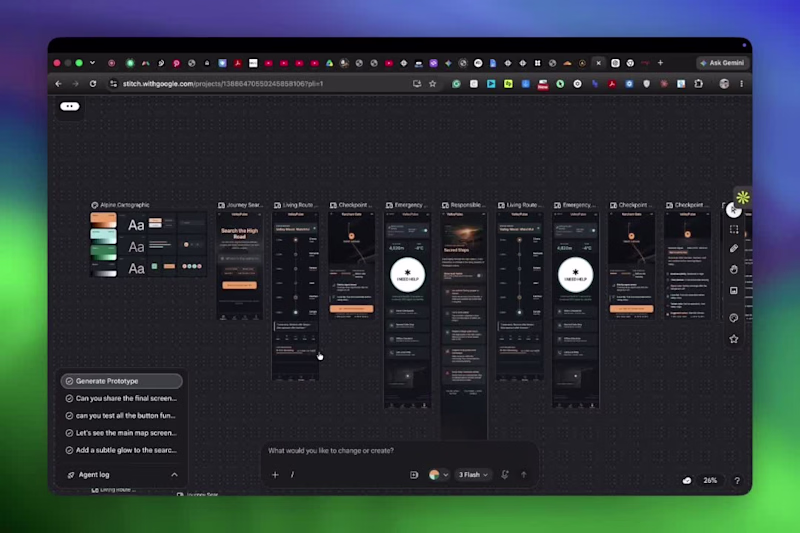Viewport: 800px width, 533px height.
Task: Click the Agent log label
Action: 94,475
